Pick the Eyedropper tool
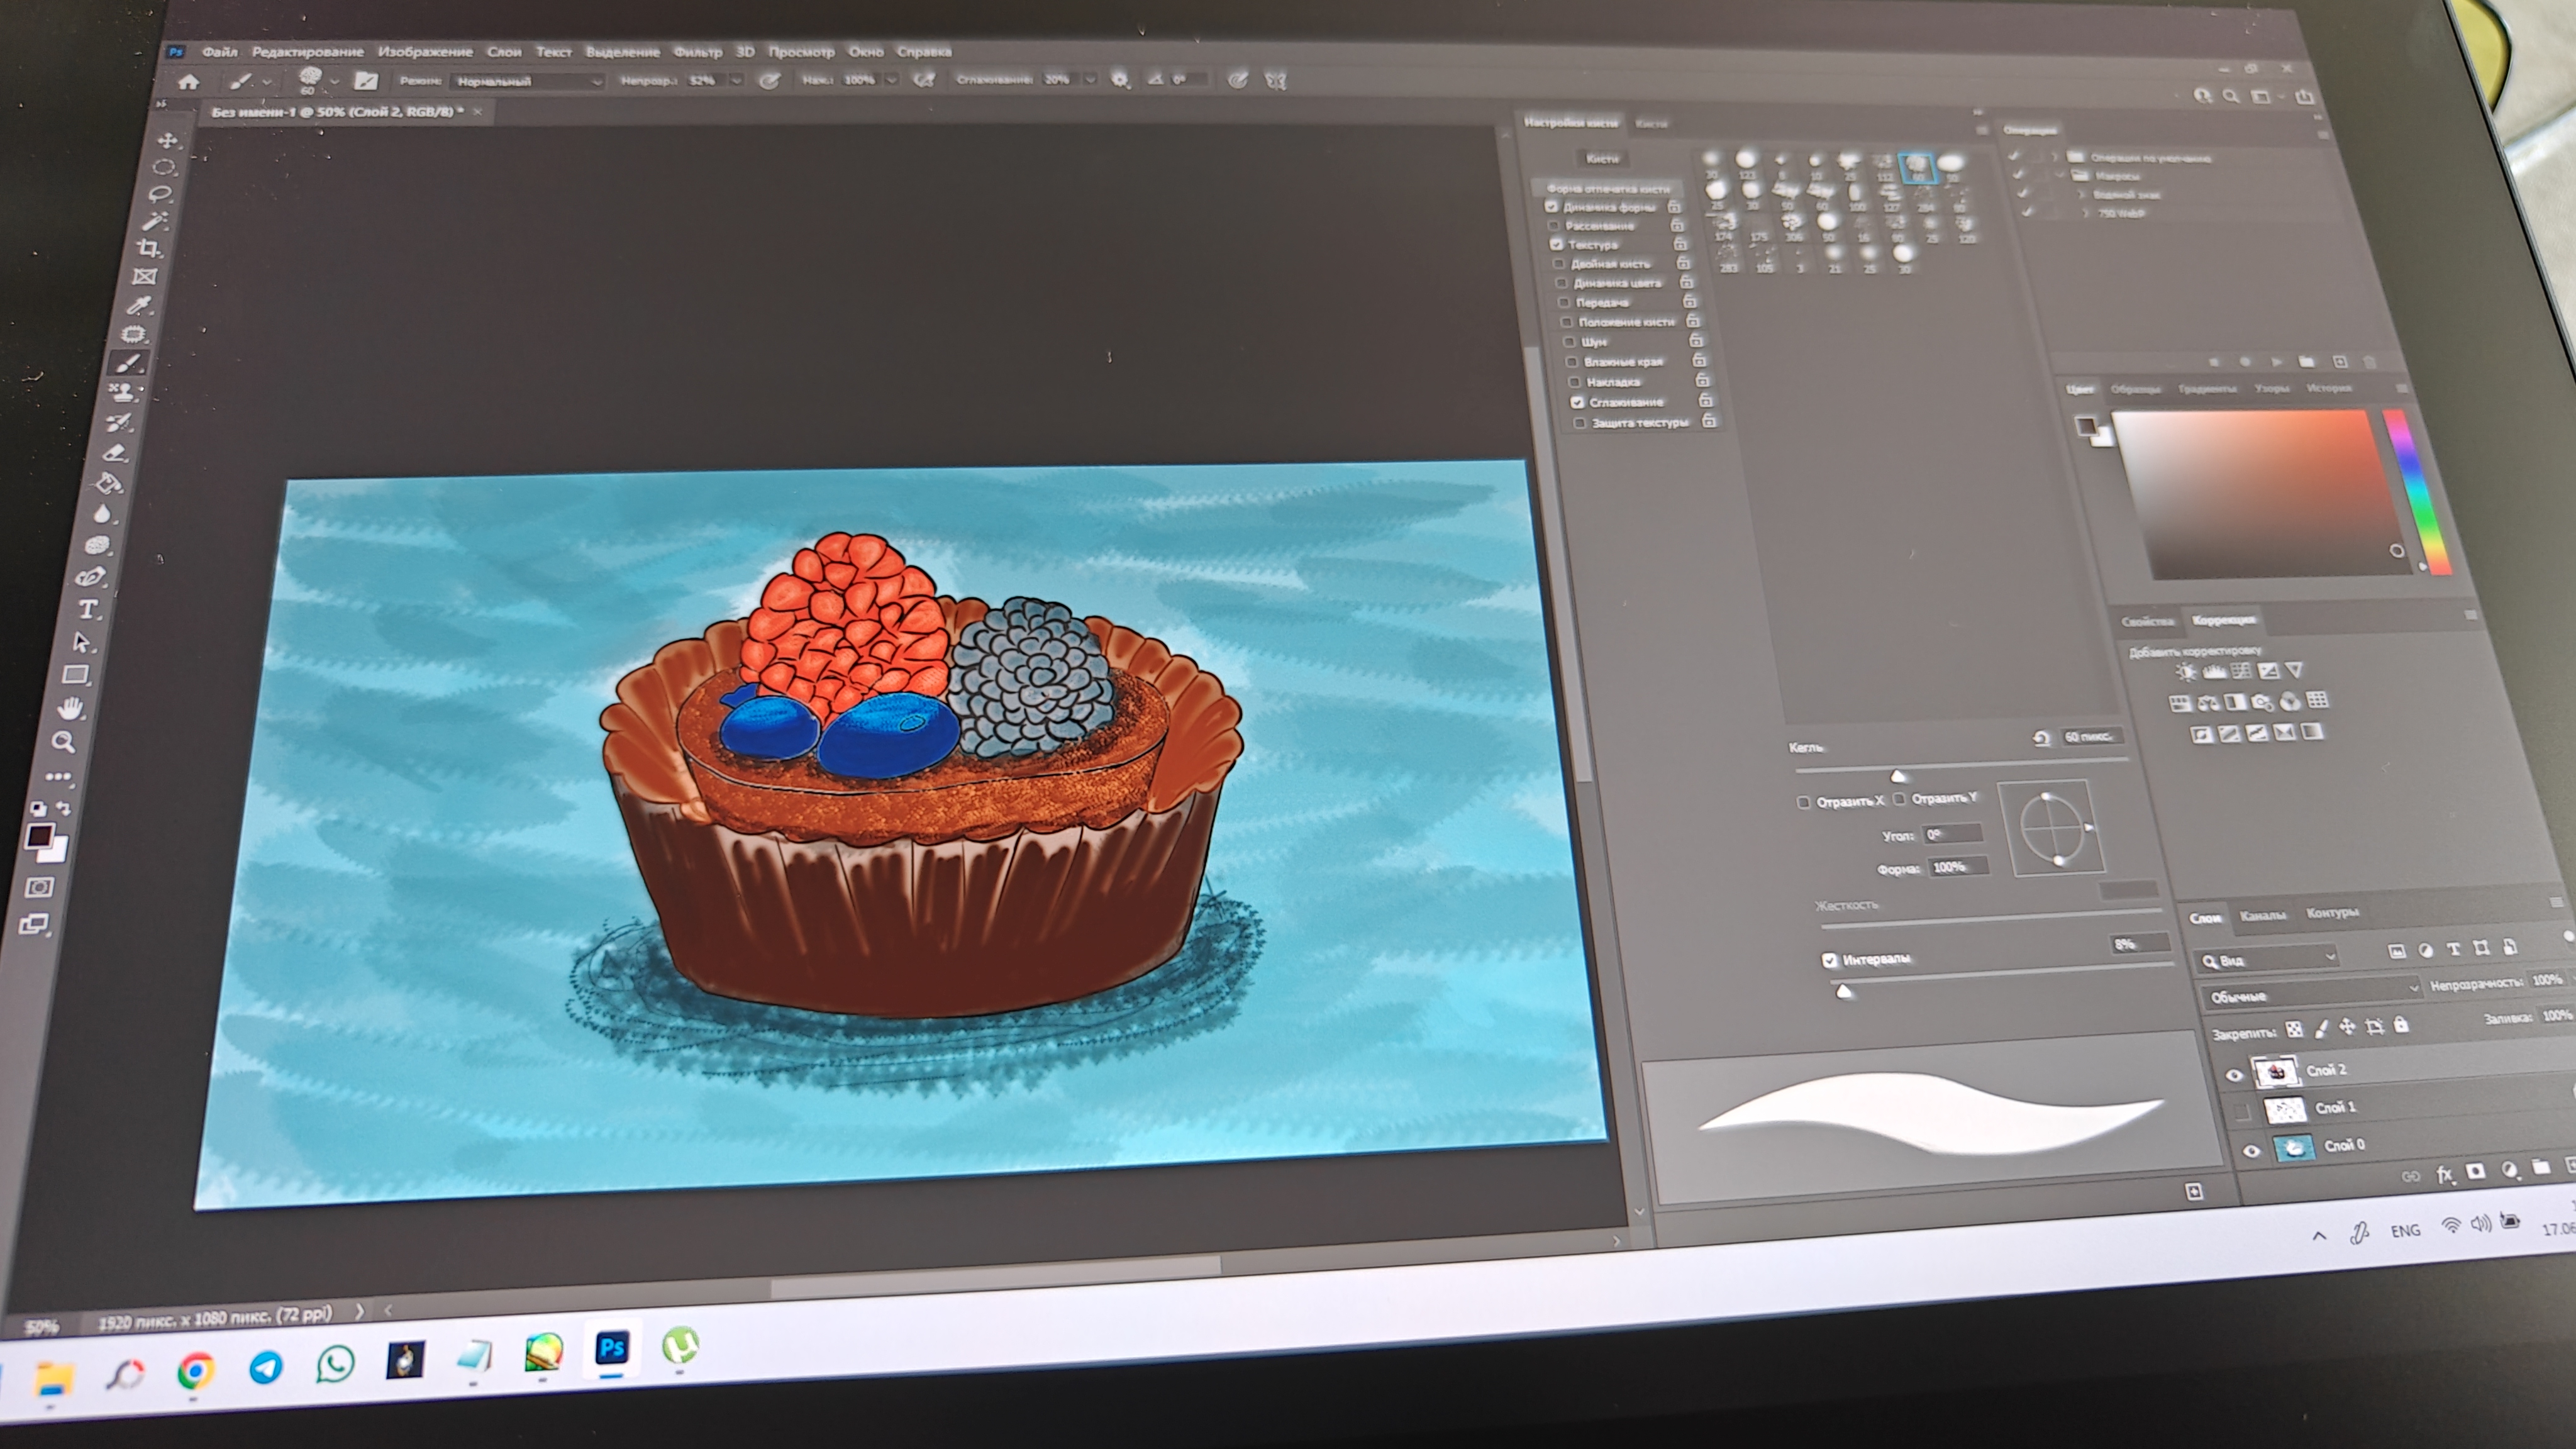The image size is (2576, 1449). tap(139, 305)
